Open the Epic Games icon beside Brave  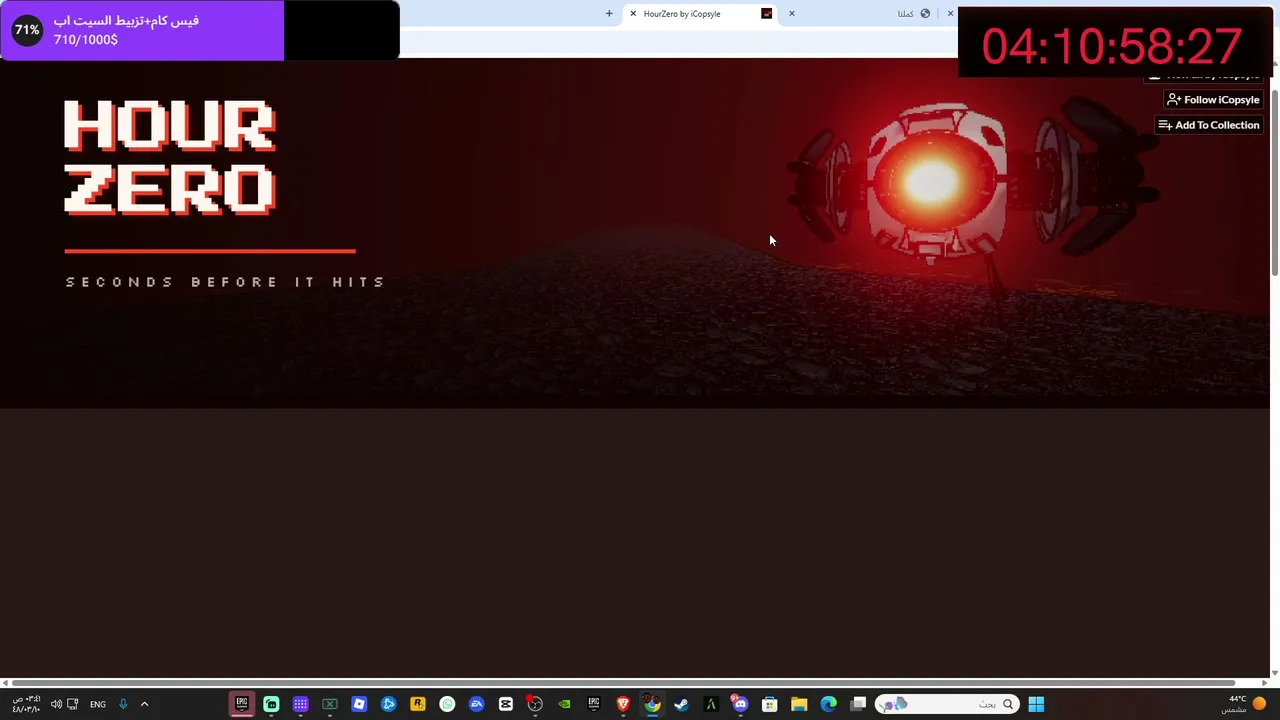pyautogui.click(x=594, y=704)
